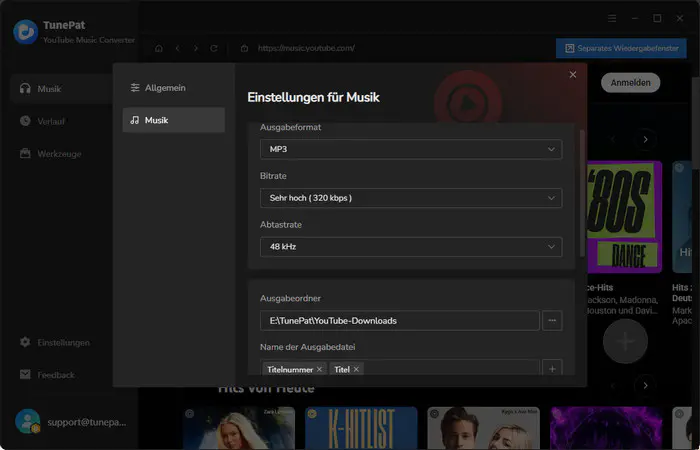Click the address bar site info icon
Image resolution: width=700 pixels, height=450 pixels.
click(x=244, y=48)
